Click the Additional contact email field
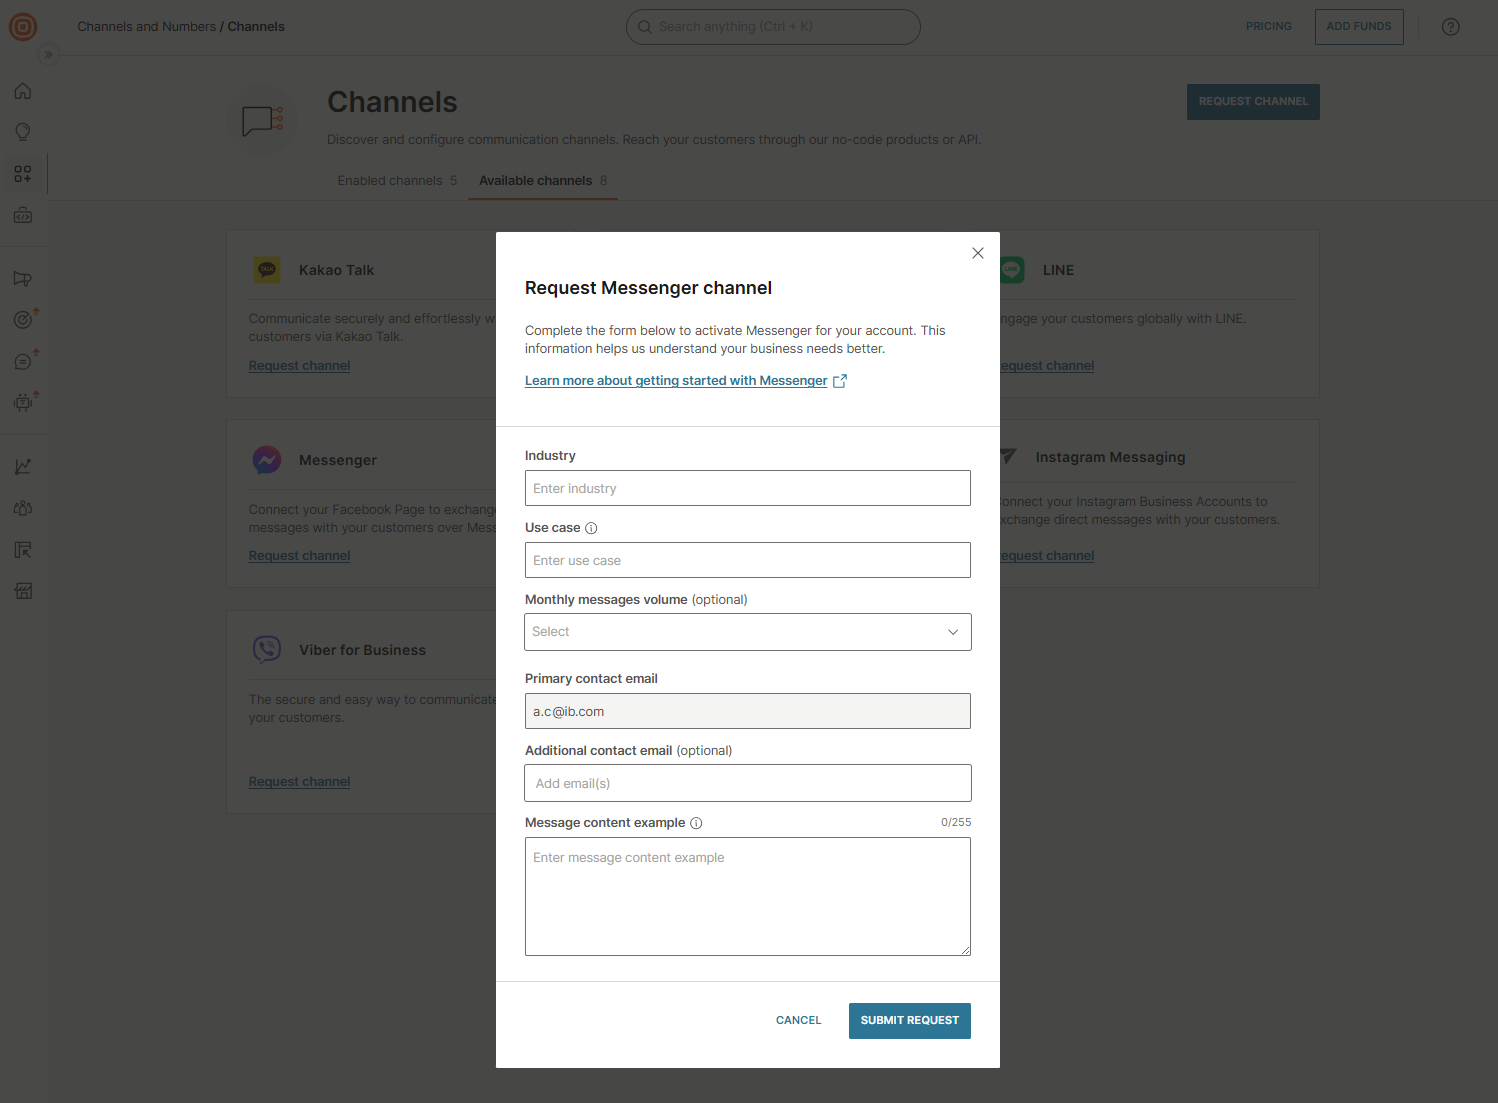Image resolution: width=1498 pixels, height=1103 pixels. (x=747, y=783)
